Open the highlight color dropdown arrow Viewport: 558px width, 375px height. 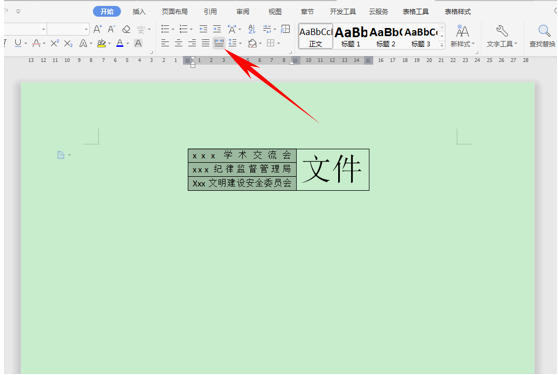point(109,44)
